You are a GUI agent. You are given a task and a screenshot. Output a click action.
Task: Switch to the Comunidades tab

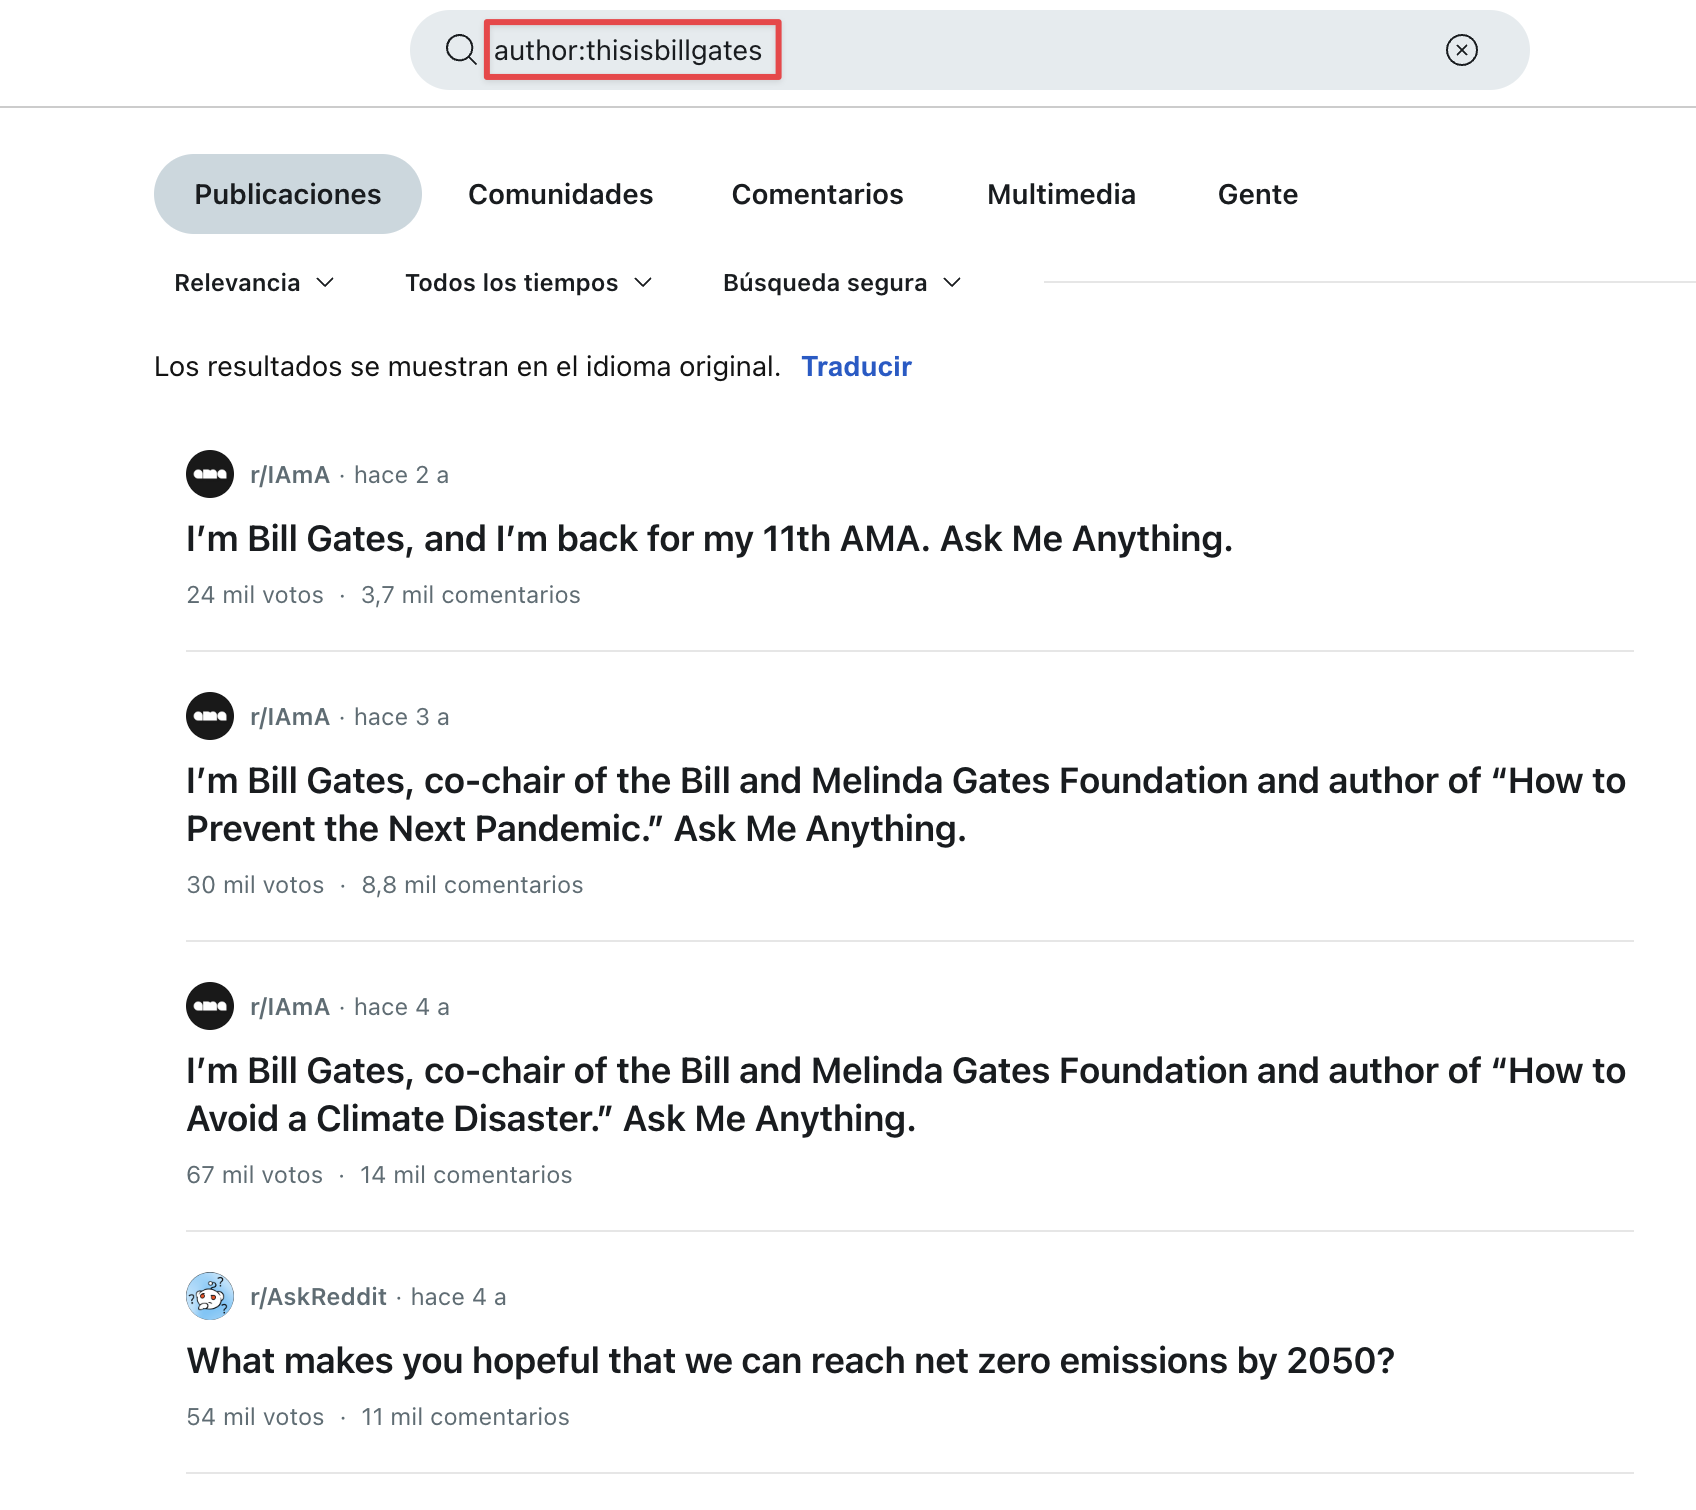coord(560,194)
